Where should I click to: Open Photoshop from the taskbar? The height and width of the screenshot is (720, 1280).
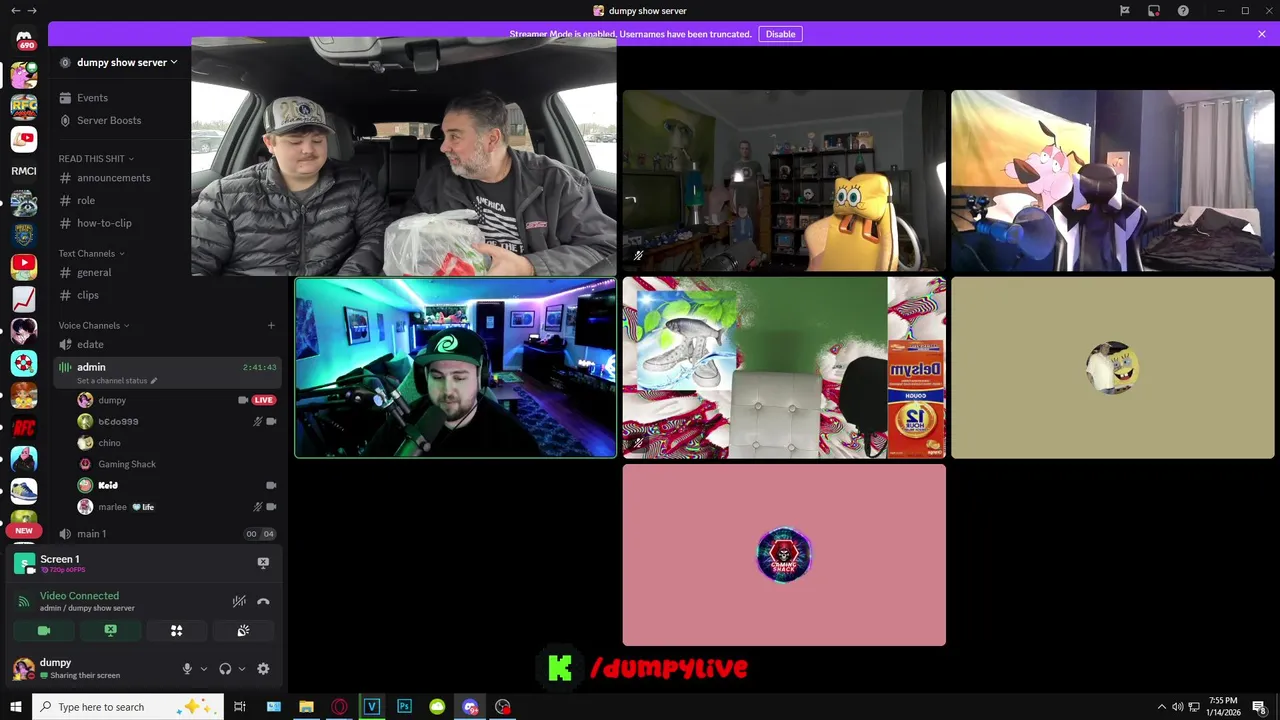404,707
